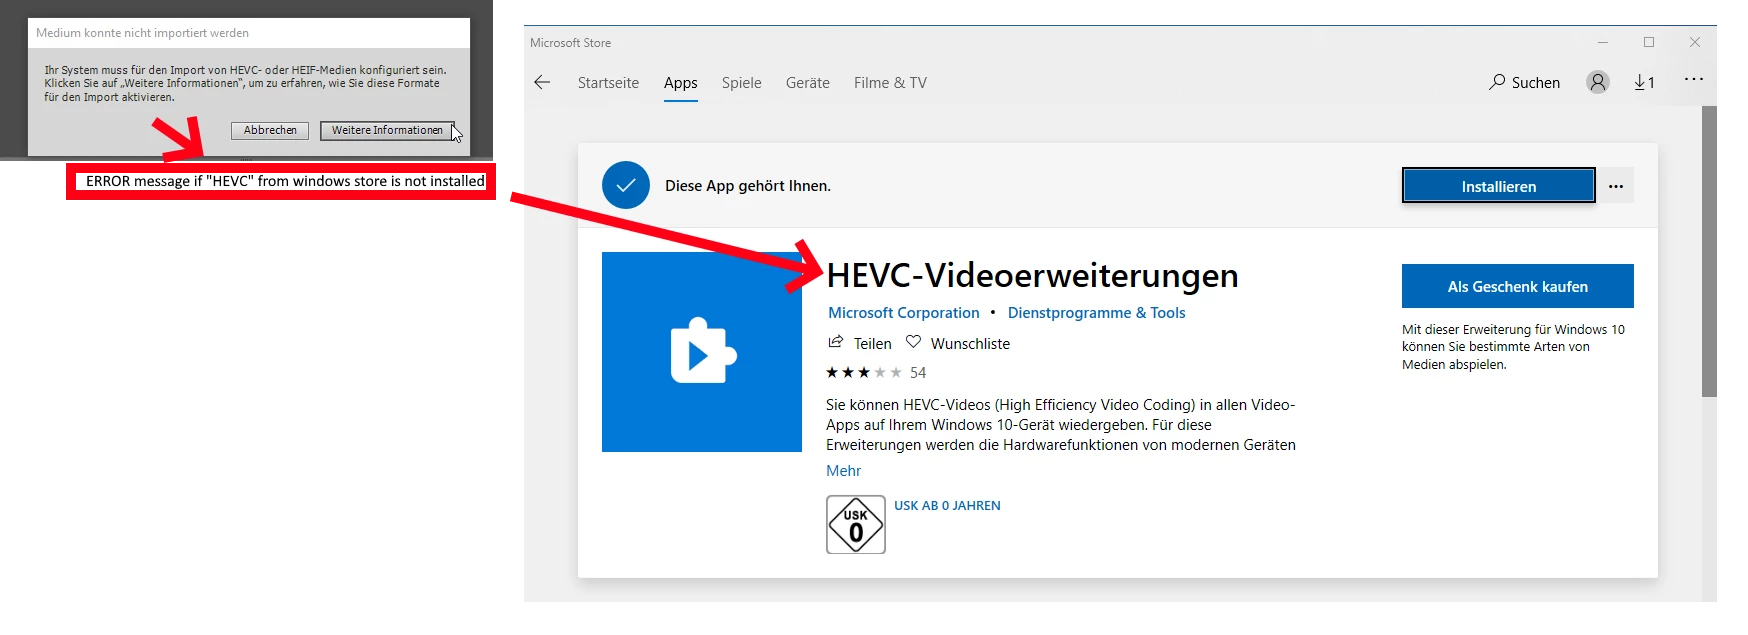1748x635 pixels.
Task: Open the downloads indicator showing 1
Action: coord(1645,83)
